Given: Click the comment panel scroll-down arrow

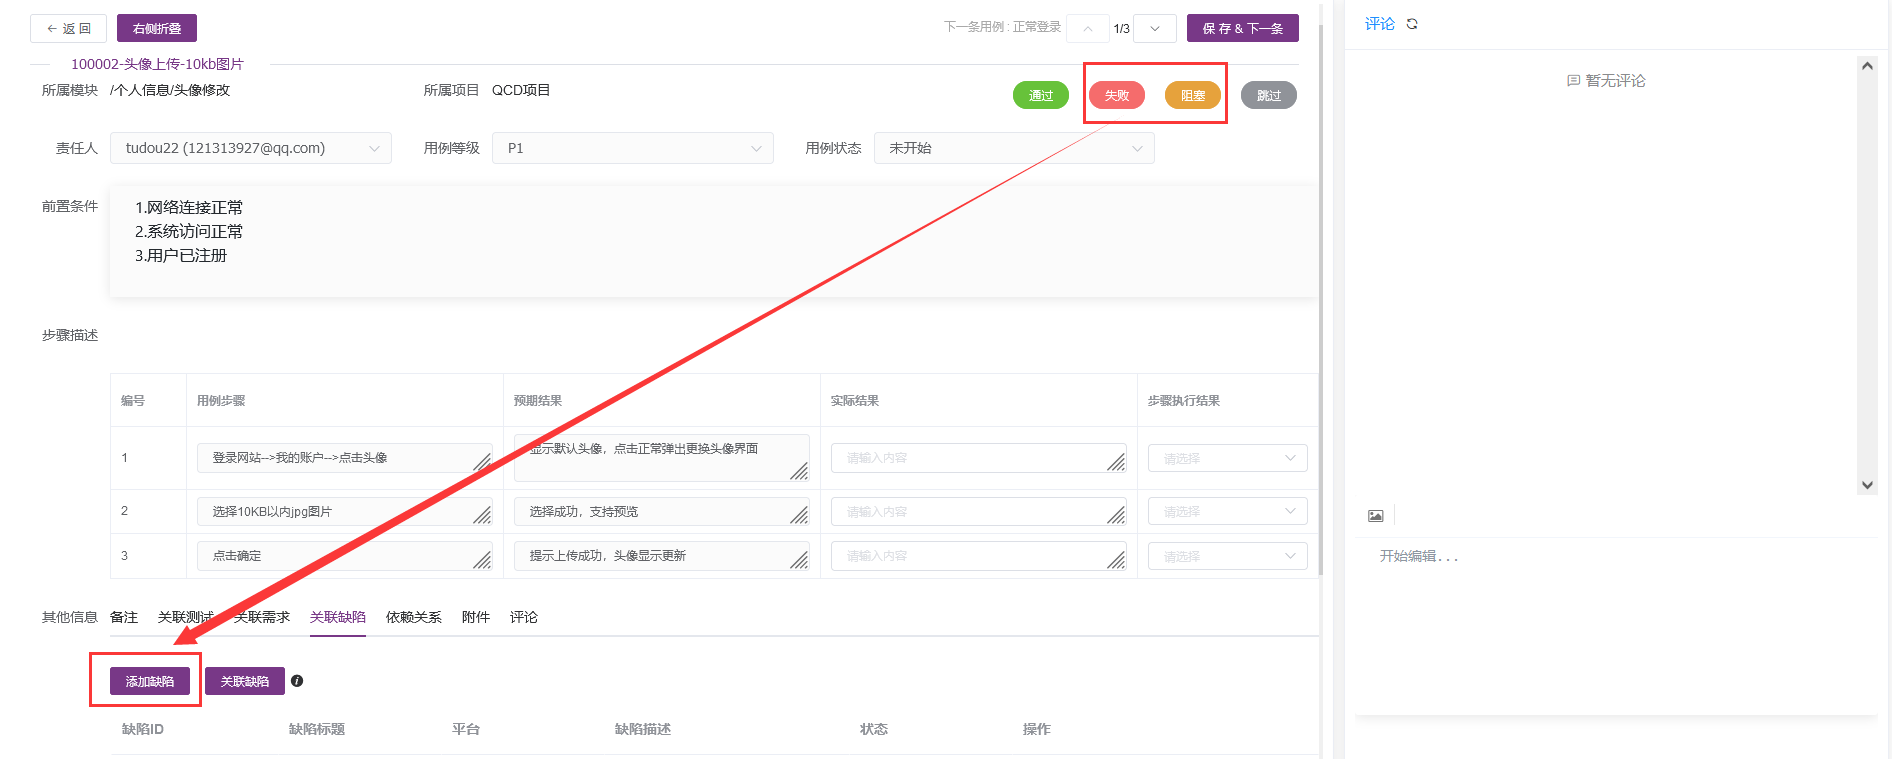Looking at the screenshot, I should [1867, 485].
